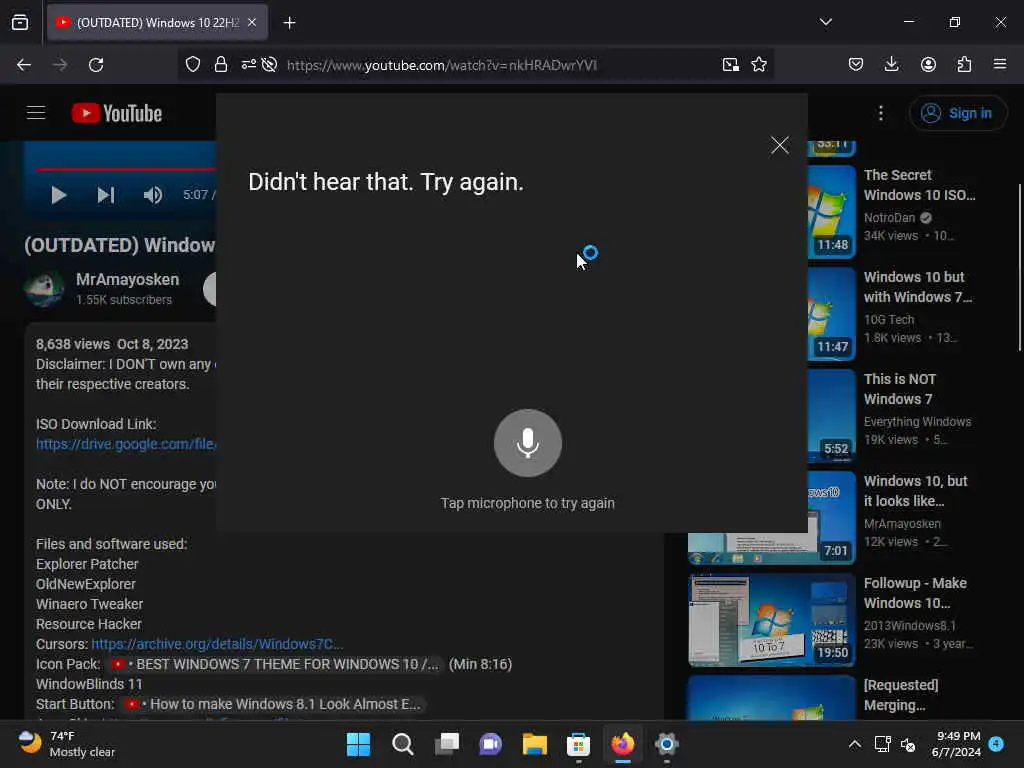Viewport: 1024px width, 768px height.
Task: Go back to the previous page
Action: pos(24,65)
